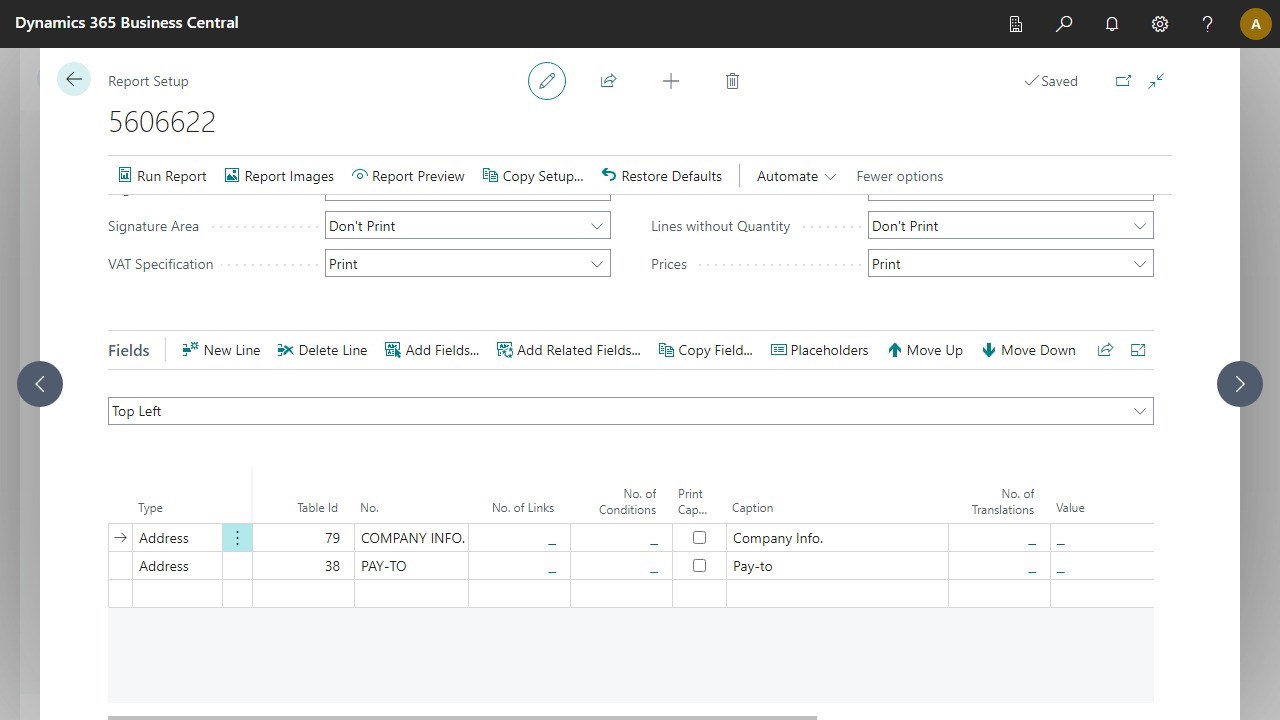
Task: Open page in new window icon
Action: (1123, 81)
